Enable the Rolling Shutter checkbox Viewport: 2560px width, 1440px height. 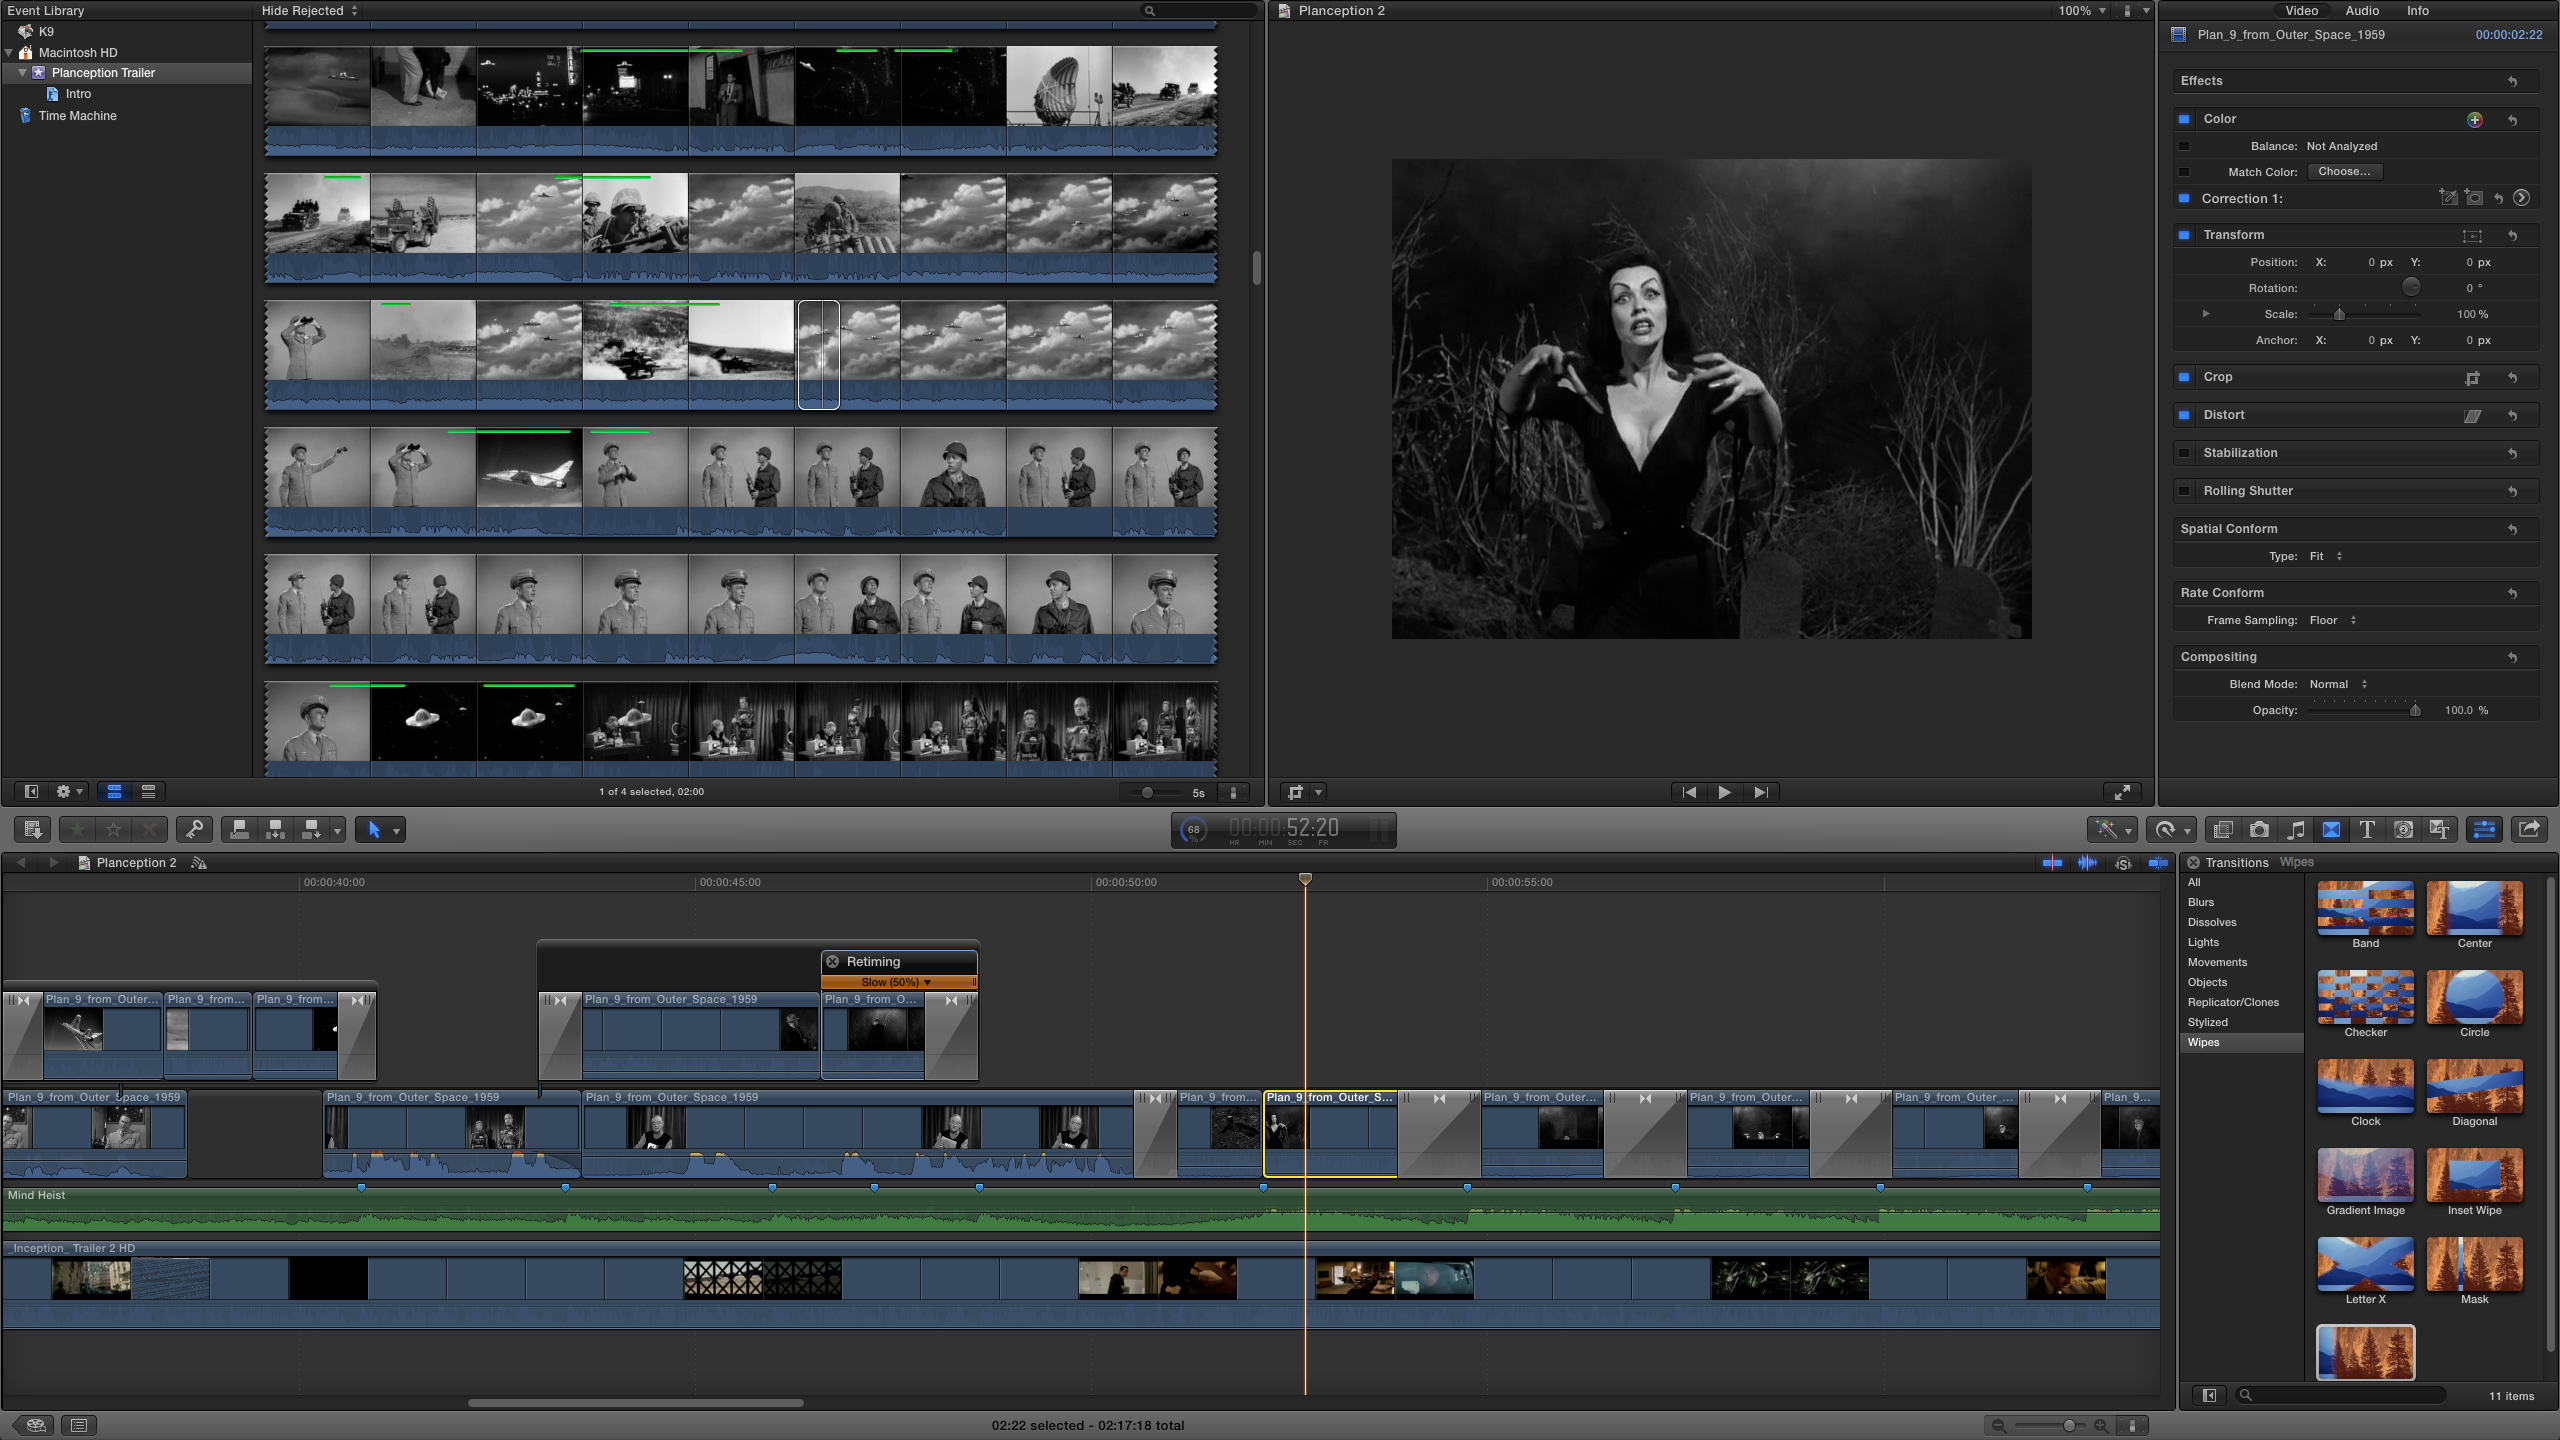[2184, 491]
